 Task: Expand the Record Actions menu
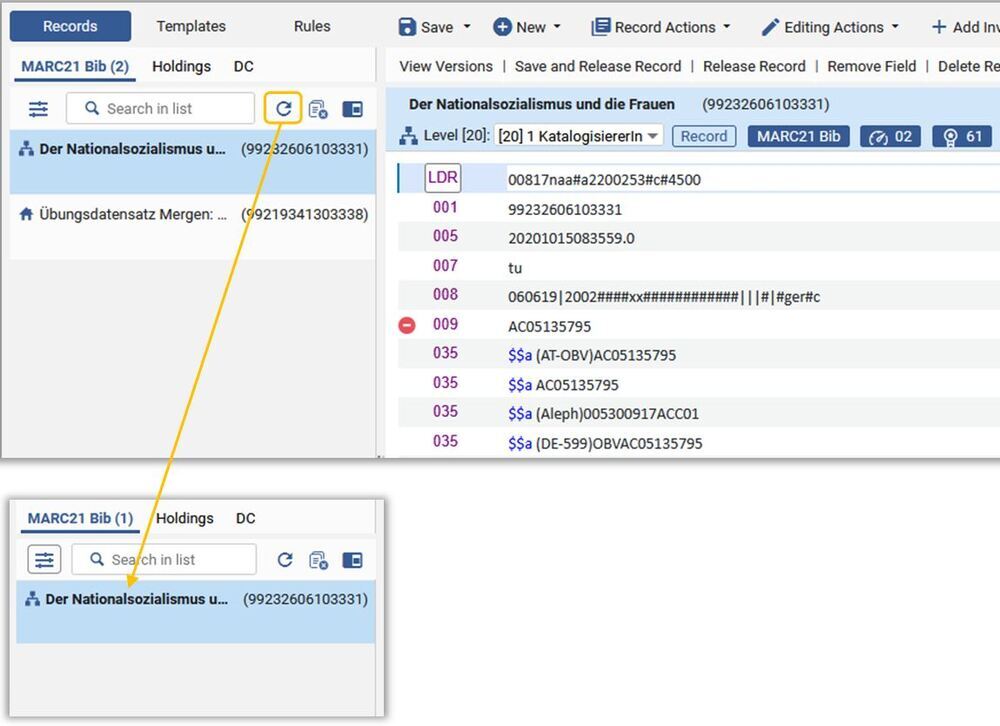(x=661, y=27)
